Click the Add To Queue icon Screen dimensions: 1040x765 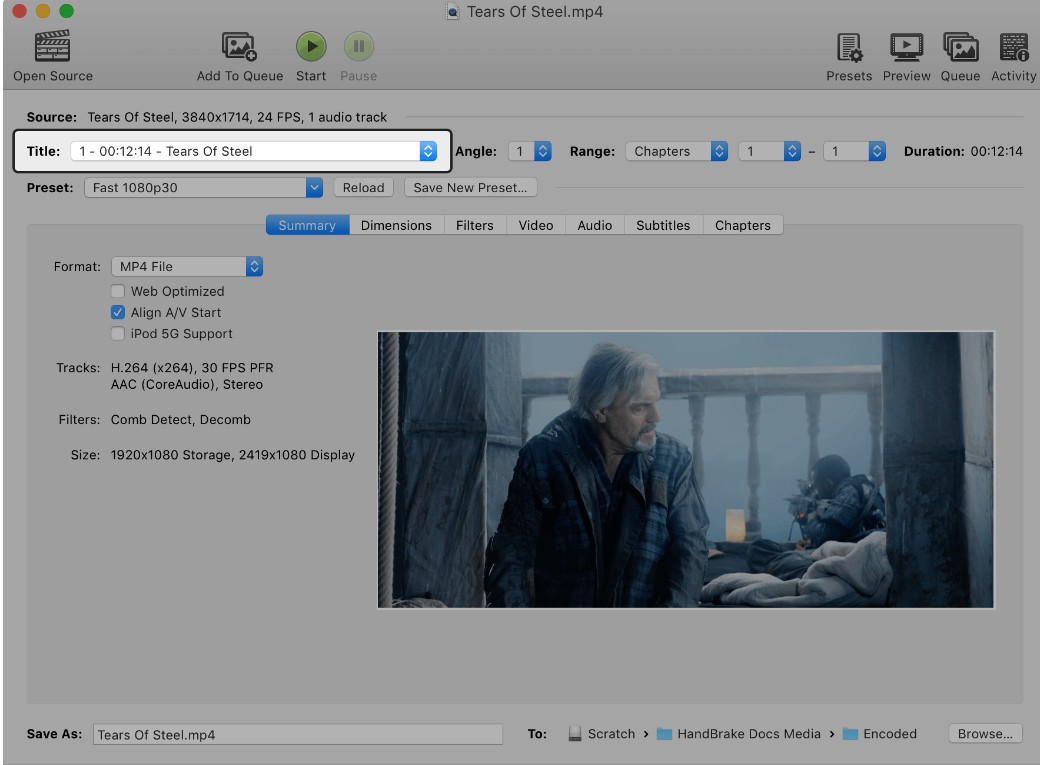(x=239, y=46)
